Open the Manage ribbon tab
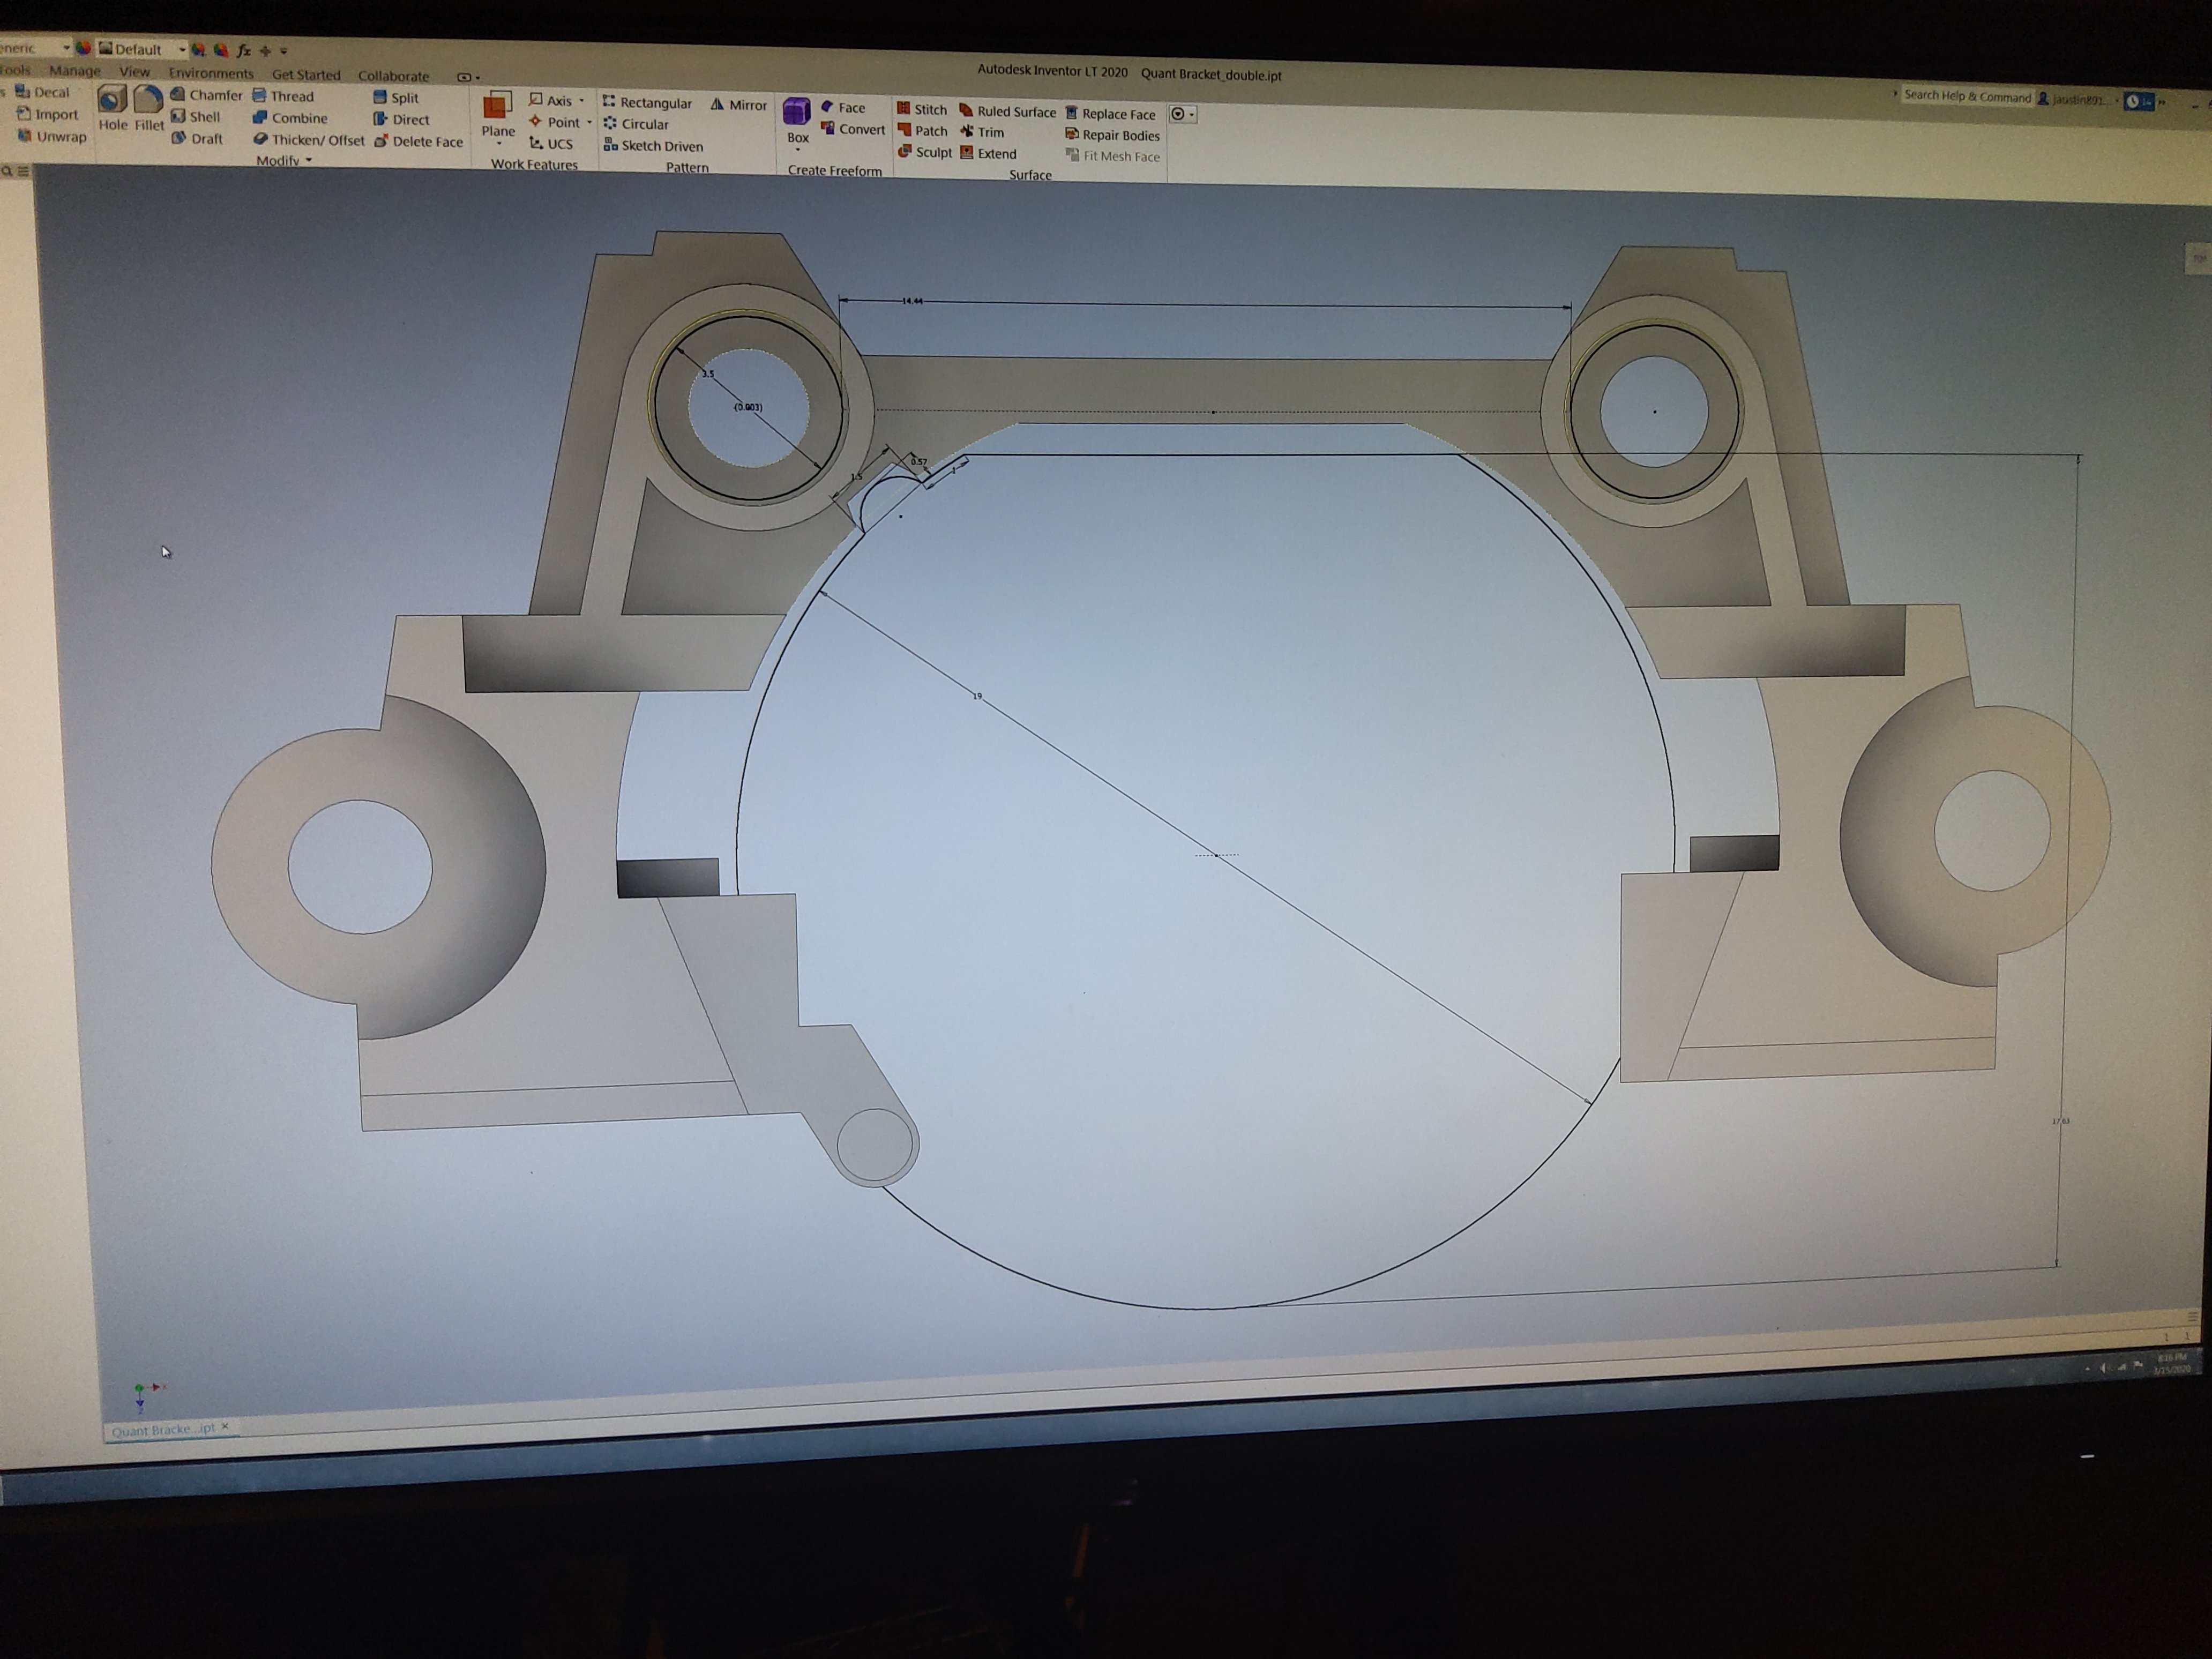This screenshot has width=2212, height=1659. (x=75, y=71)
